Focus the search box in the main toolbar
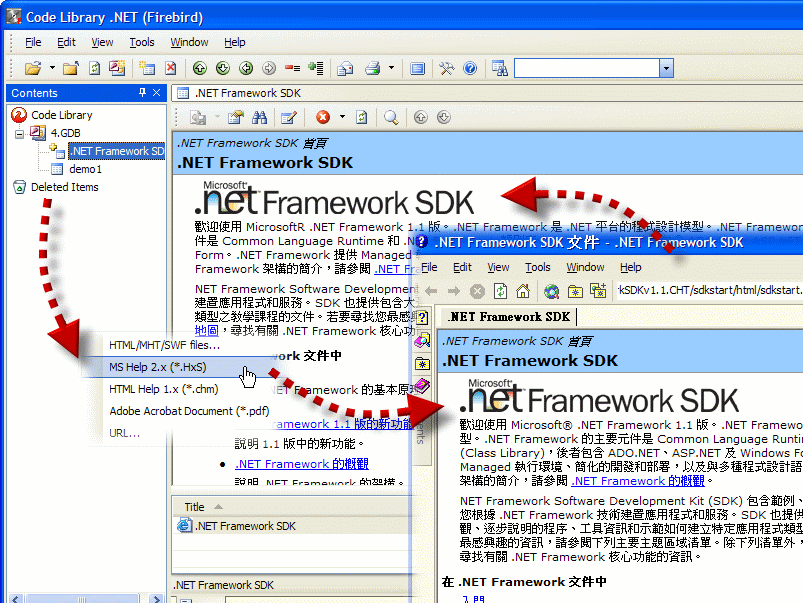This screenshot has height=603, width=803. [586, 68]
